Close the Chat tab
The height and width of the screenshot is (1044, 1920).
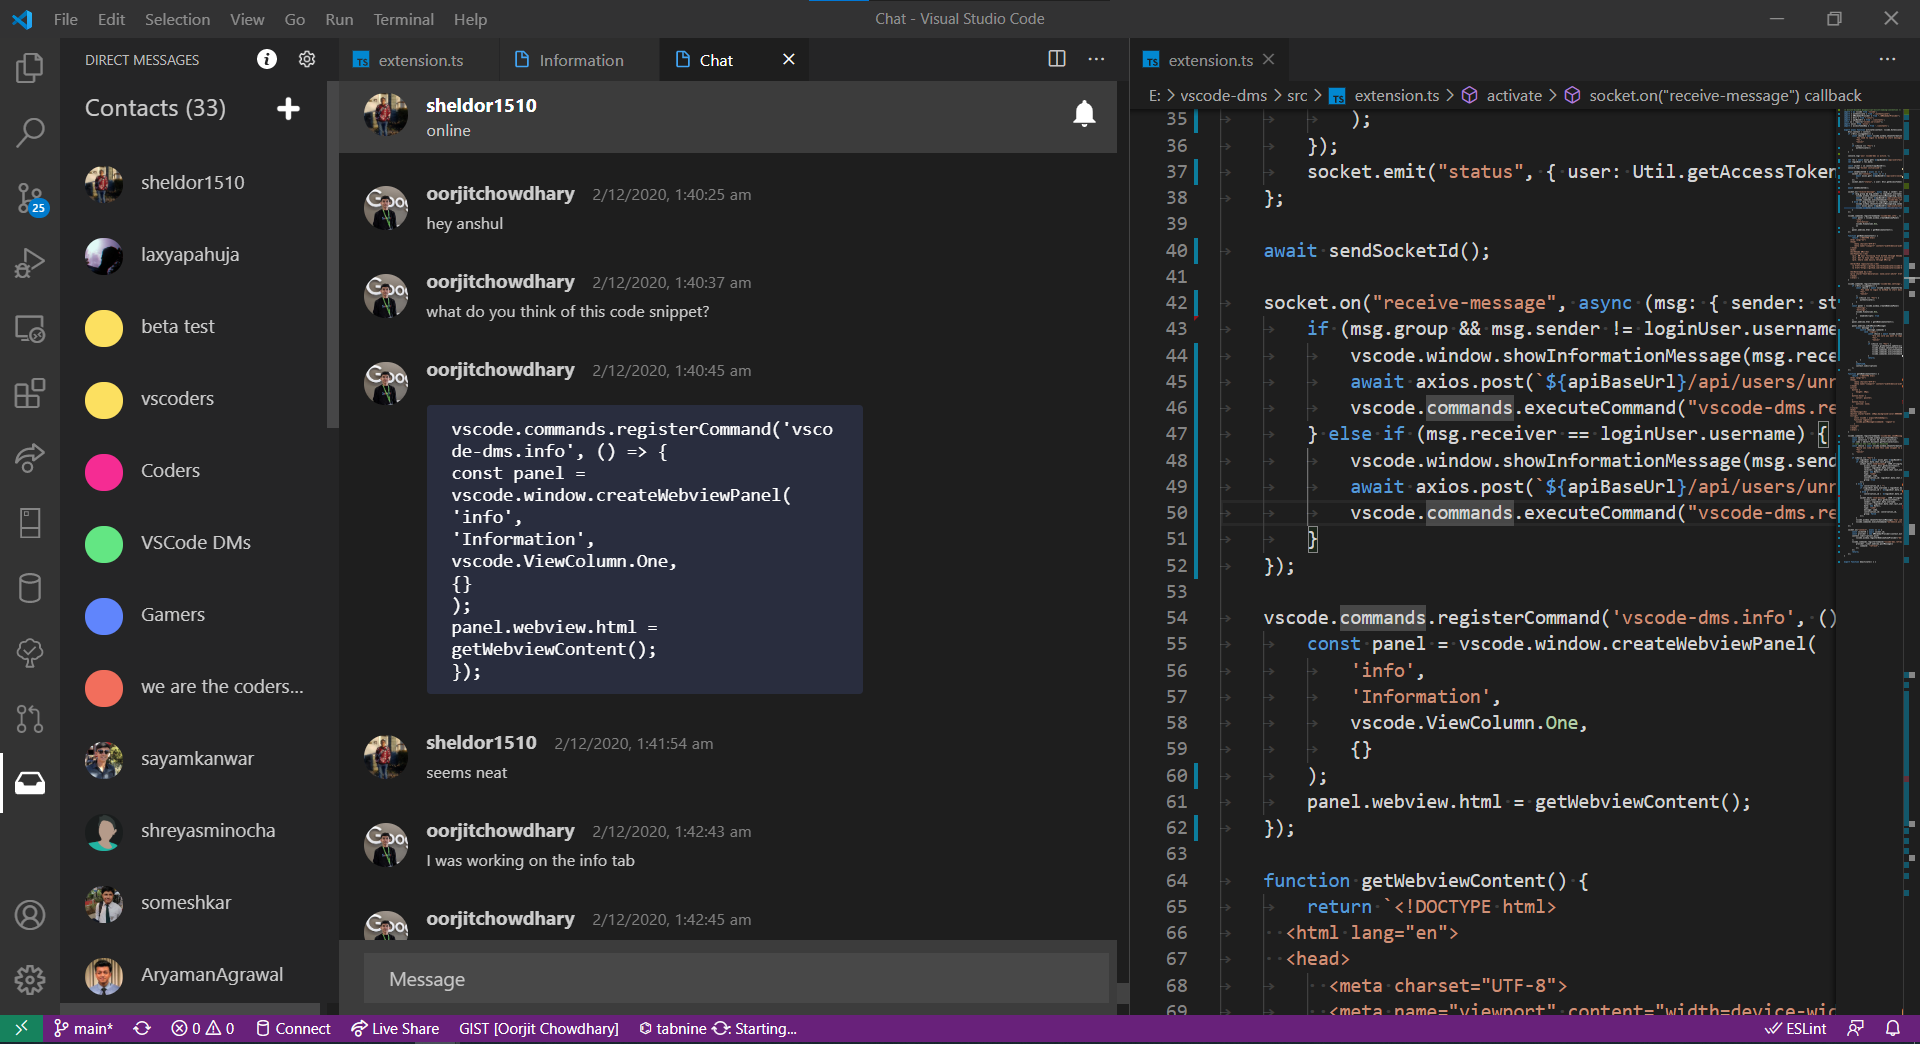point(789,59)
